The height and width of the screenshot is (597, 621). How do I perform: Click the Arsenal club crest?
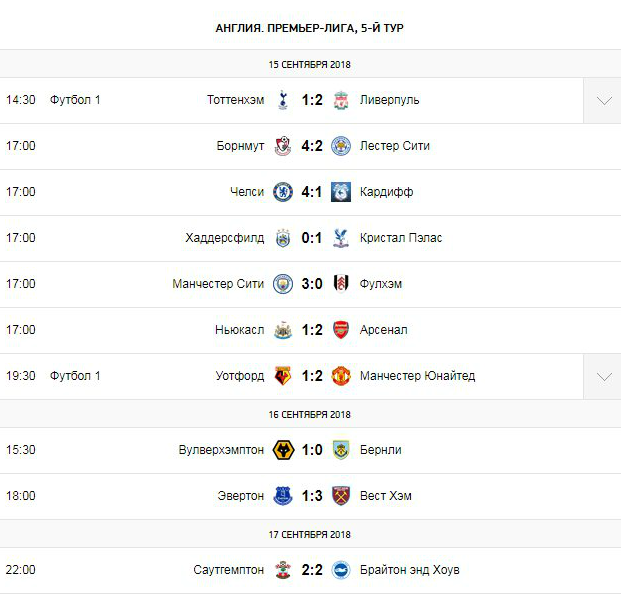[341, 330]
